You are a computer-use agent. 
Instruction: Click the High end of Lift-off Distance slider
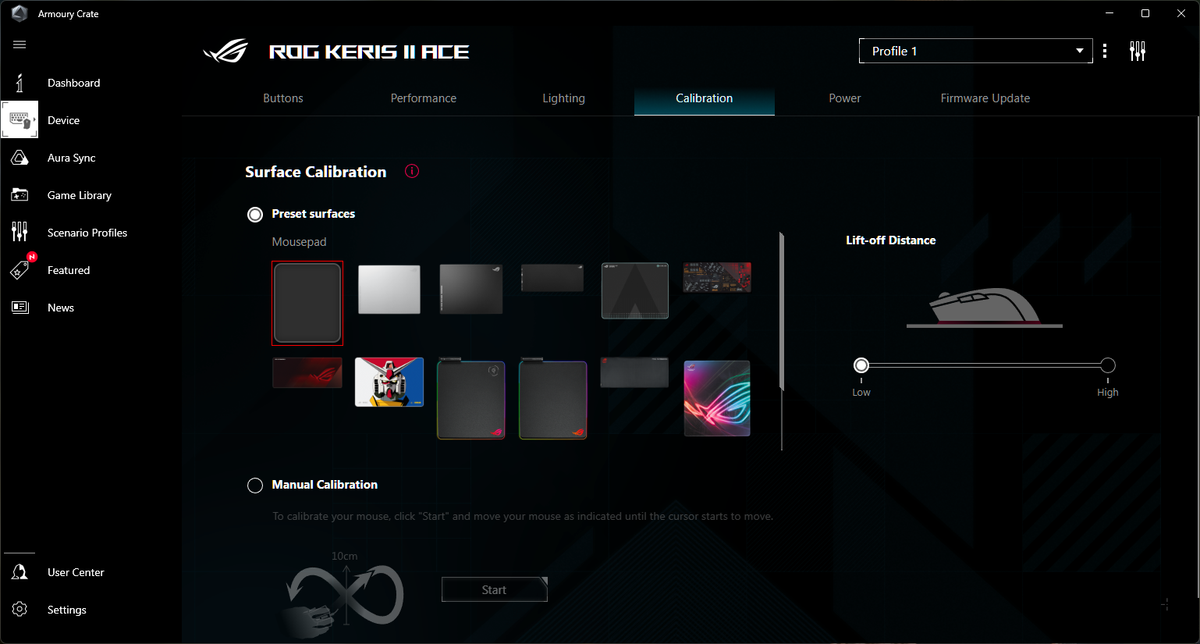[1107, 365]
